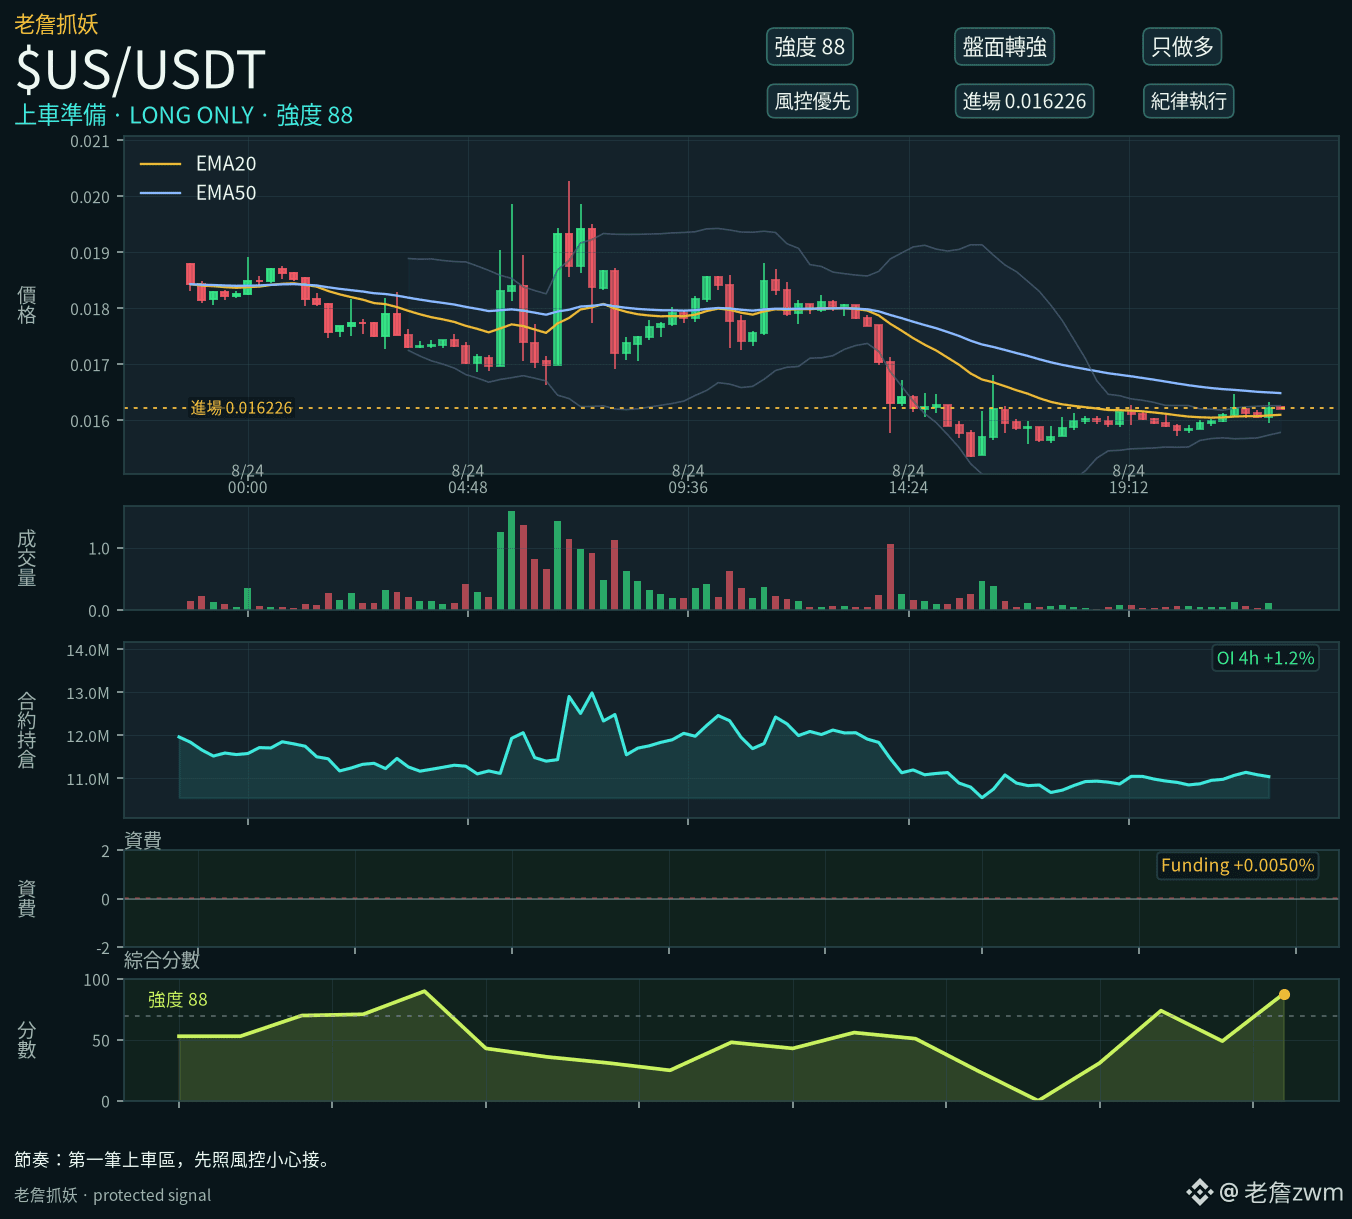Click the 8/24 04:48 time axis label
This screenshot has width=1352, height=1219.
pyautogui.click(x=468, y=479)
